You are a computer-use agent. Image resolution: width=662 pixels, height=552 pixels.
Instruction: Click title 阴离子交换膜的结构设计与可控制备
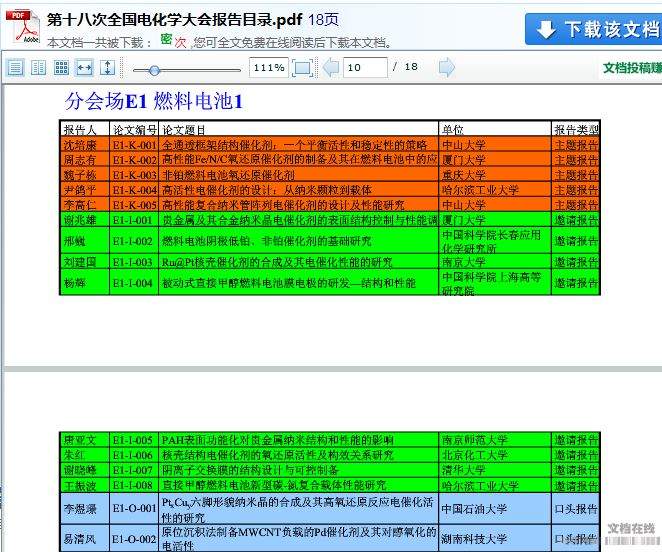click(250, 470)
